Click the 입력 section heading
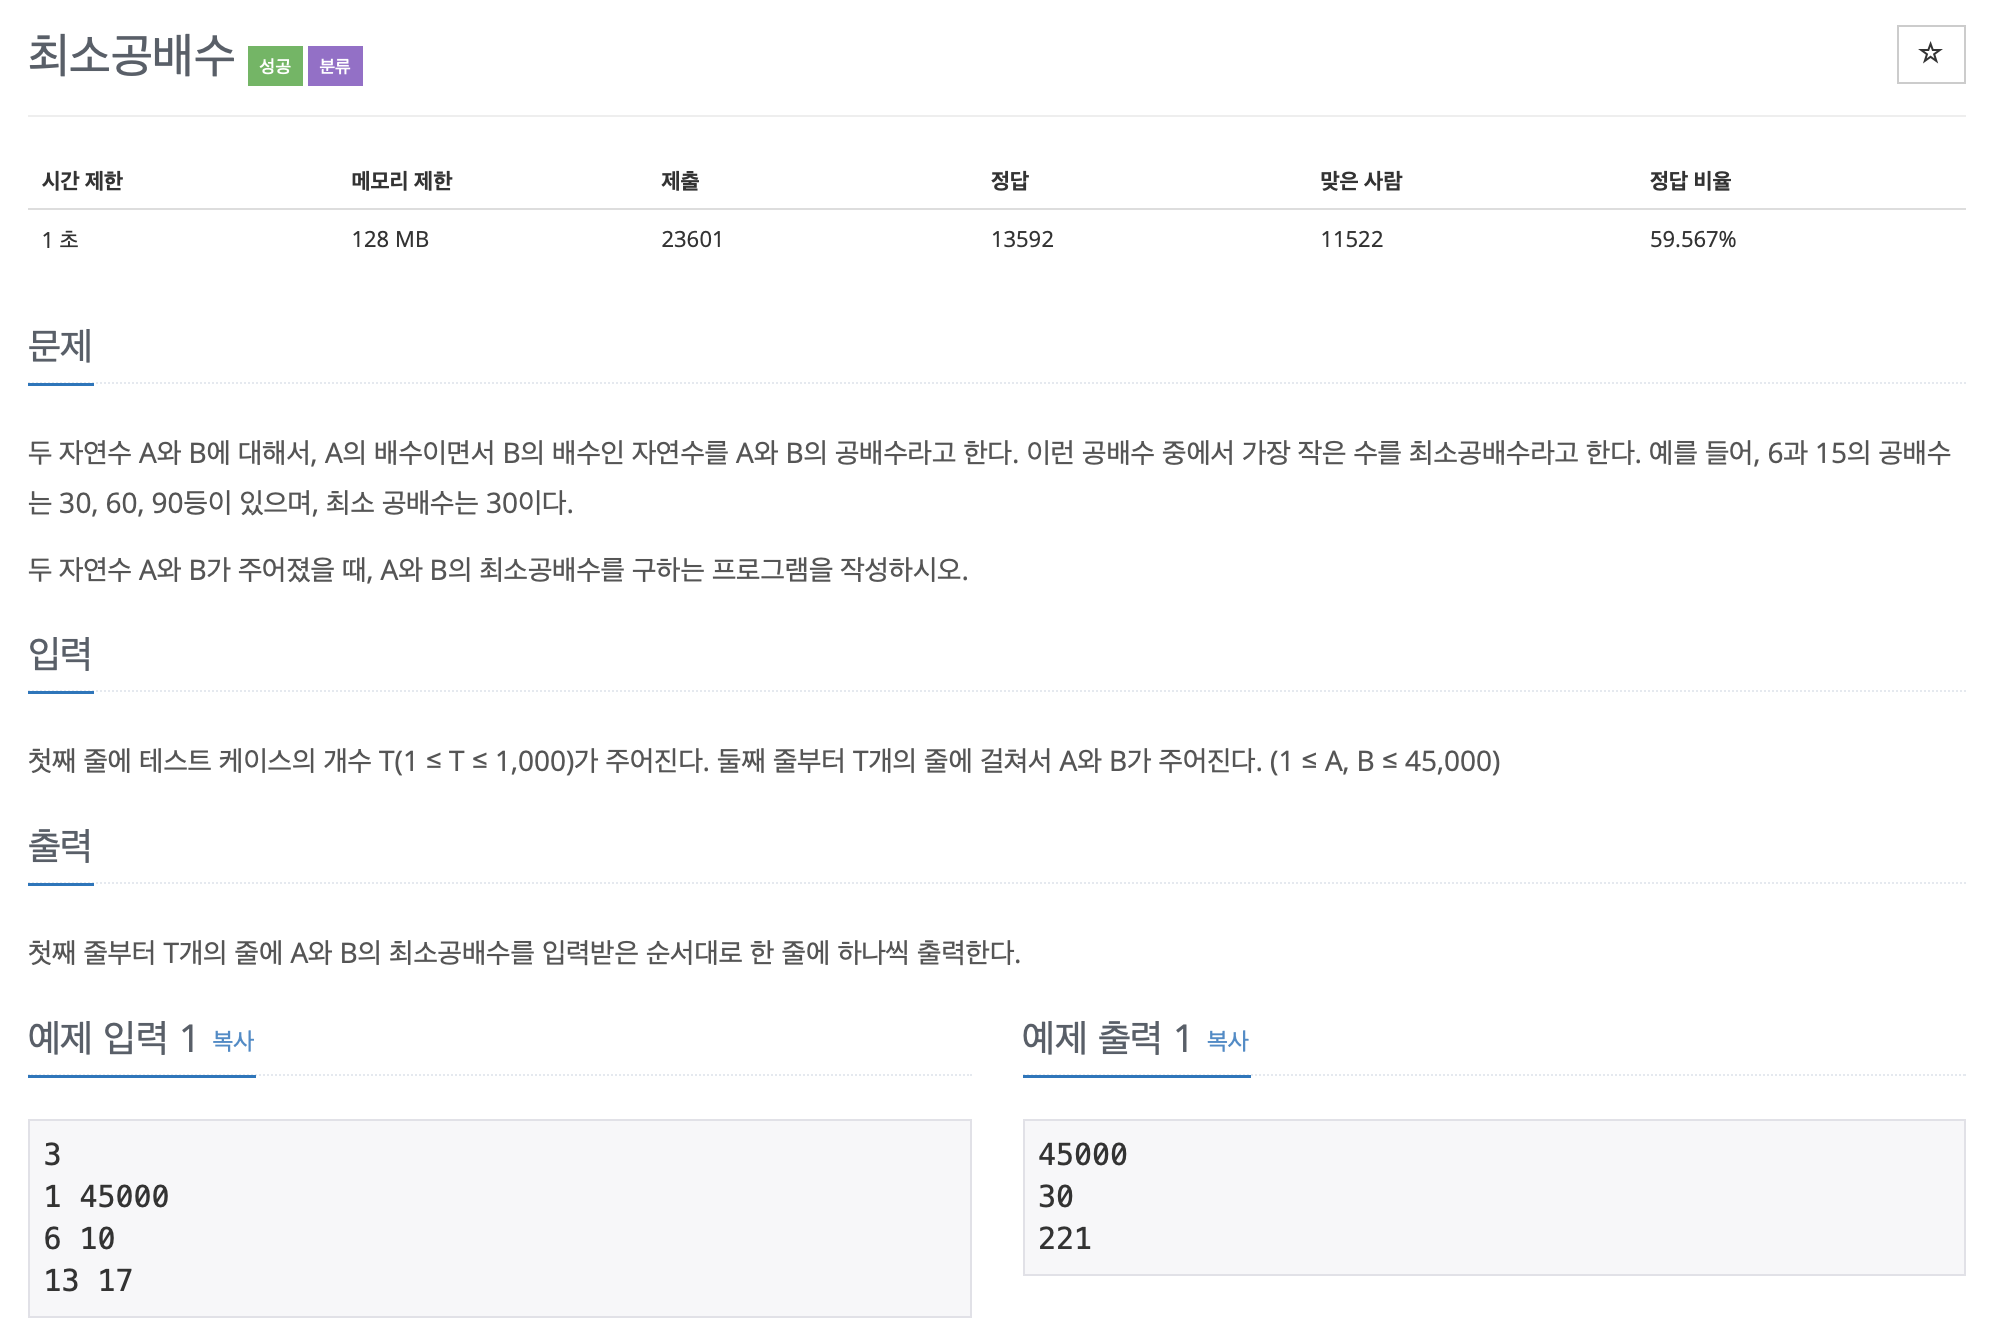This screenshot has height=1340, width=1994. pyautogui.click(x=60, y=654)
